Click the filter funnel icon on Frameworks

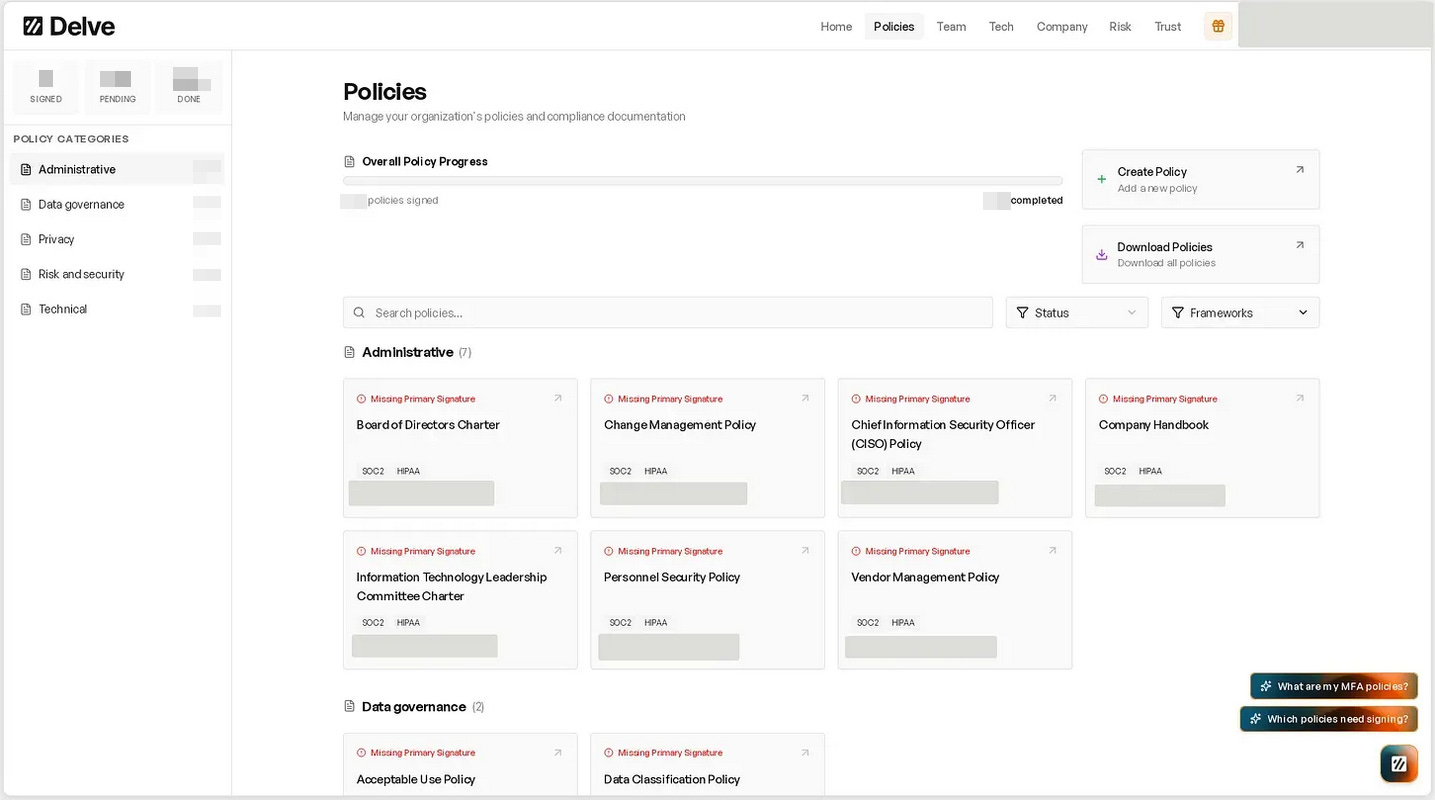tap(1177, 313)
